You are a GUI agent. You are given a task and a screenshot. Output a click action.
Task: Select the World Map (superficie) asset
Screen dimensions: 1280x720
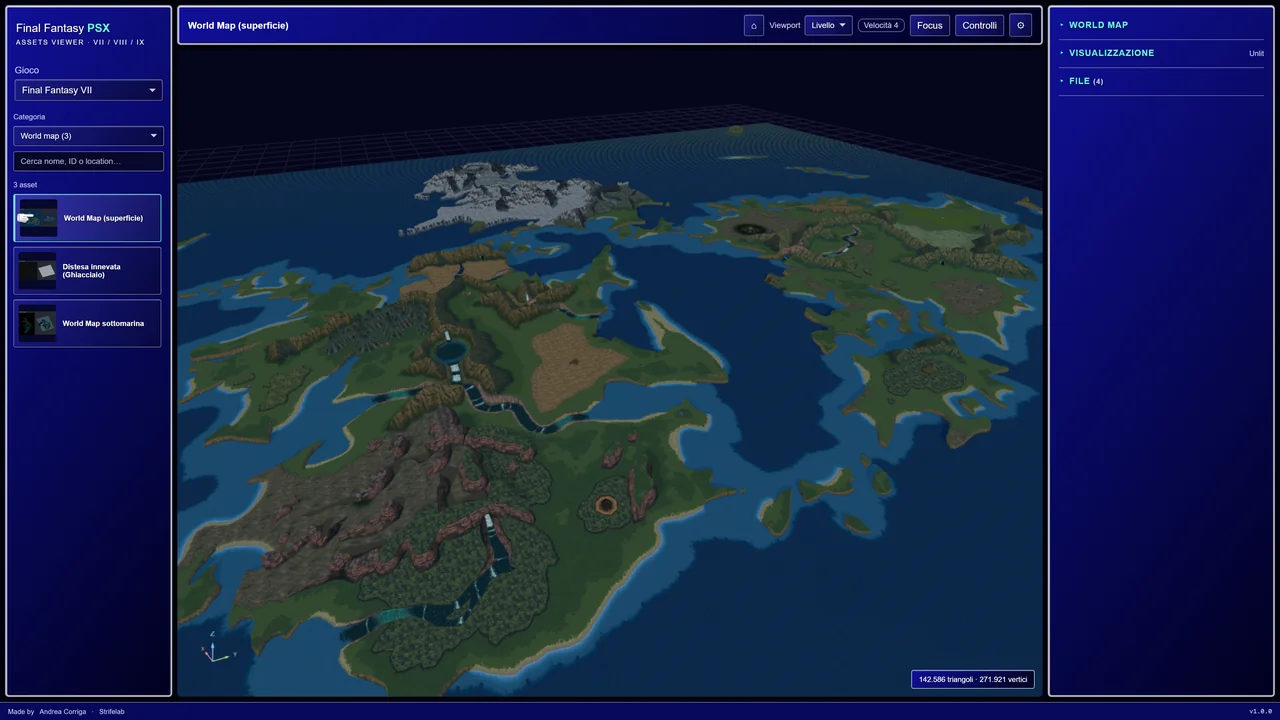[x=87, y=218]
